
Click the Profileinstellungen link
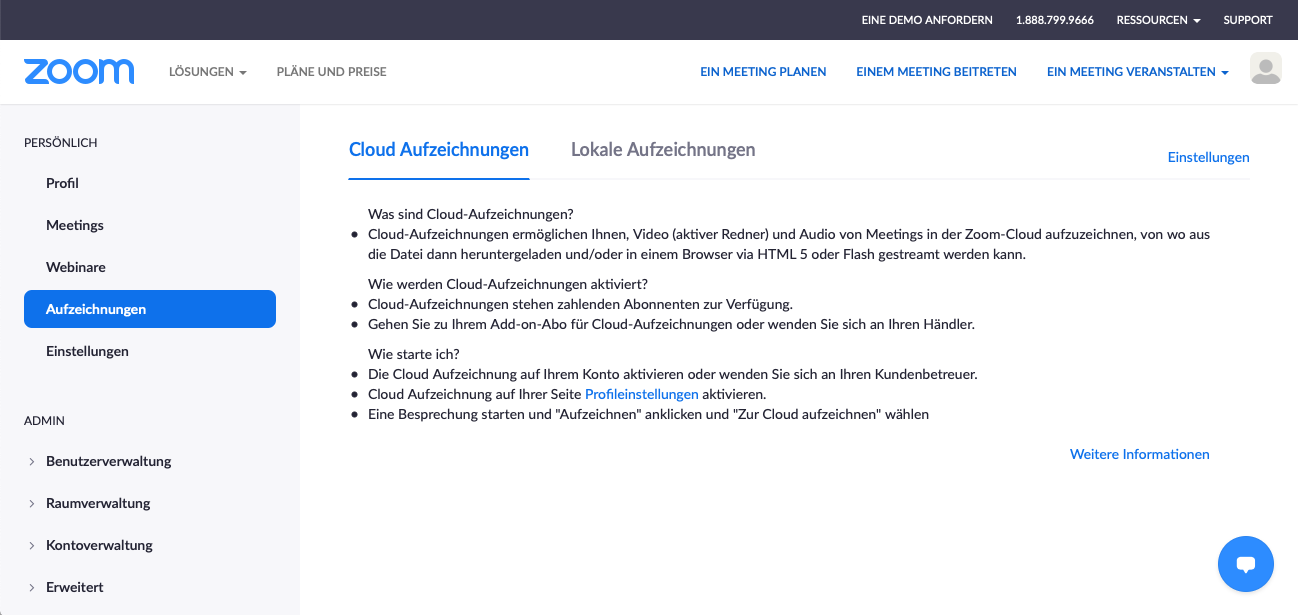641,394
